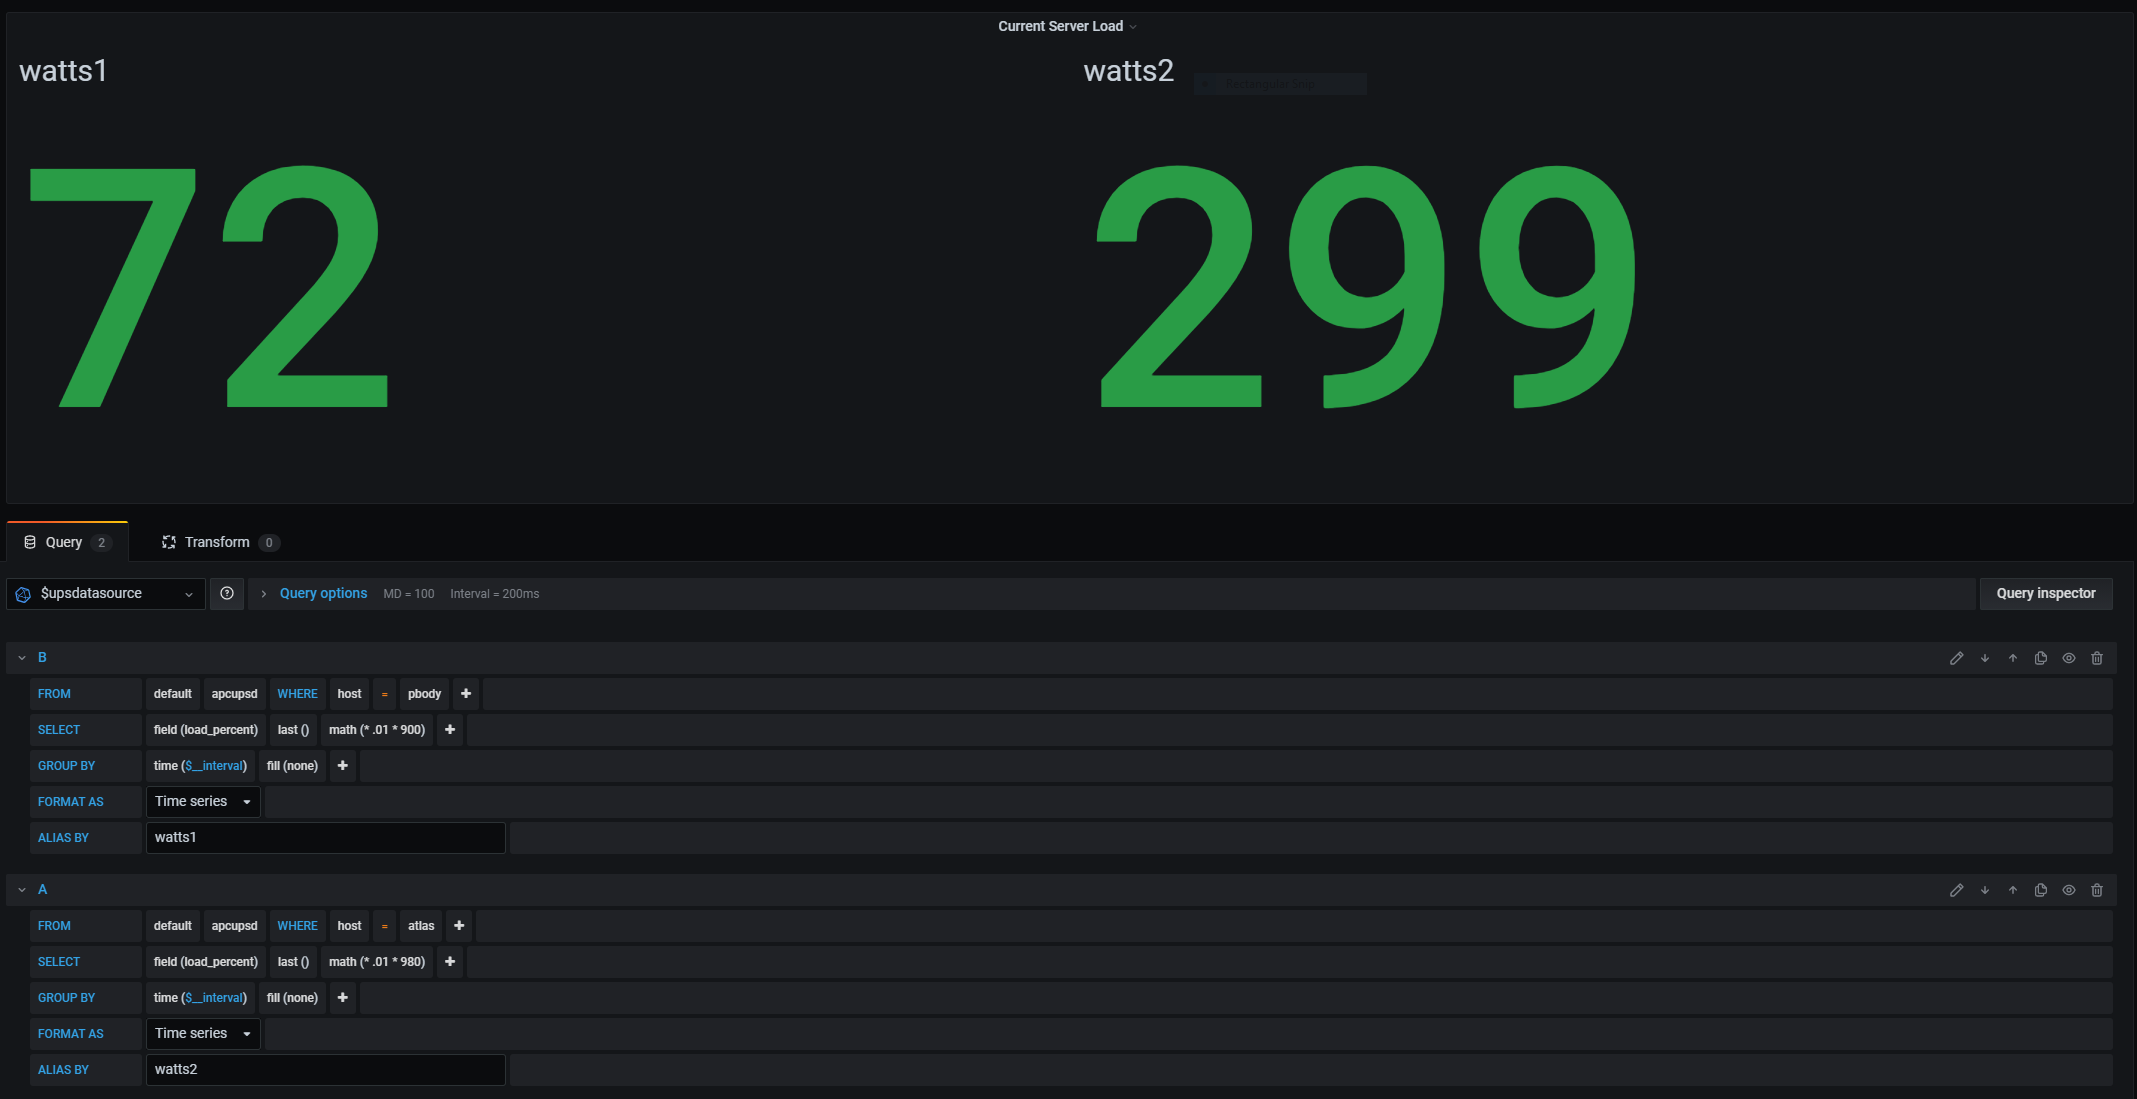Click the edit pencil icon on query B

pos(1956,658)
